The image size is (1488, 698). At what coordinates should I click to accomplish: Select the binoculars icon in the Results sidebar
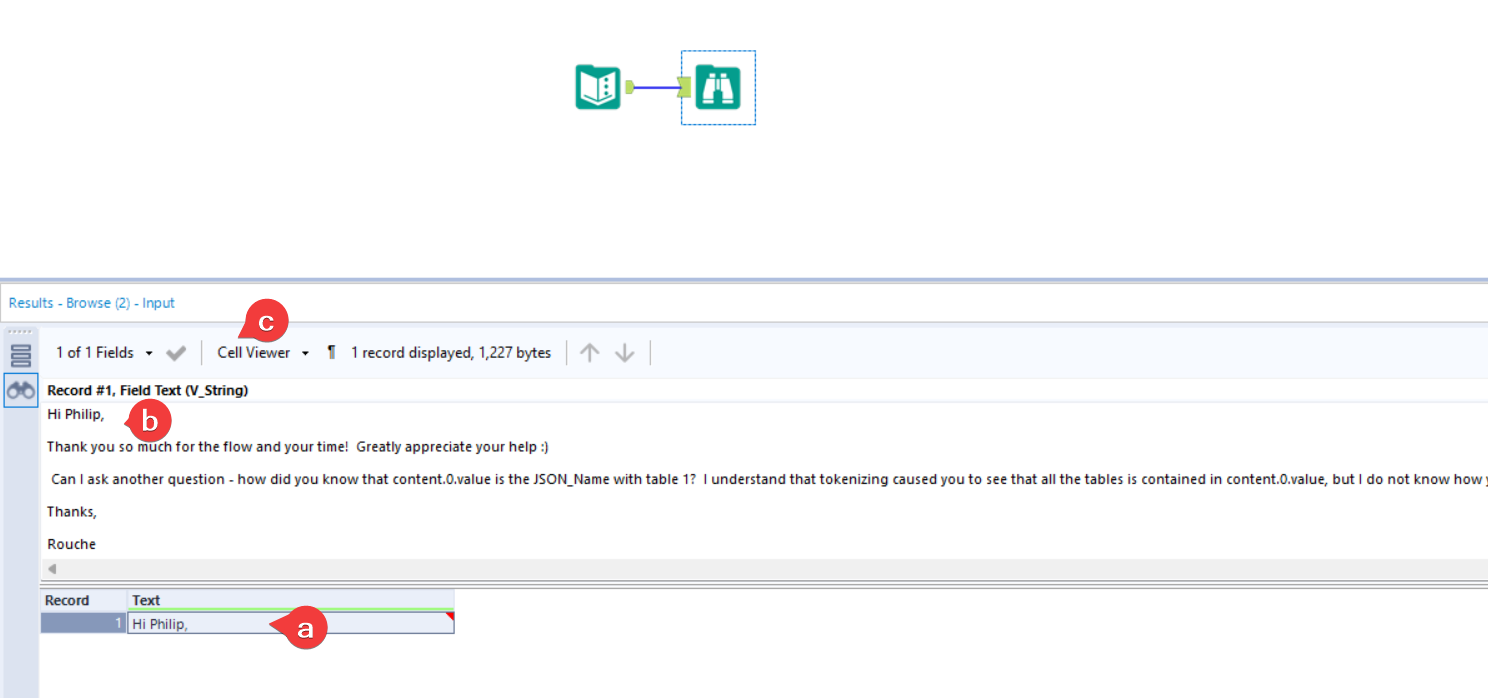[20, 390]
